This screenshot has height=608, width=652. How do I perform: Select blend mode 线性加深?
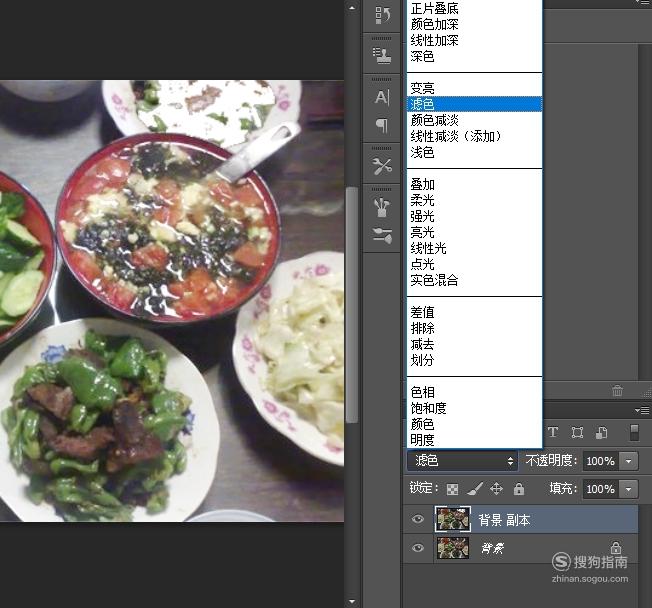[475, 40]
